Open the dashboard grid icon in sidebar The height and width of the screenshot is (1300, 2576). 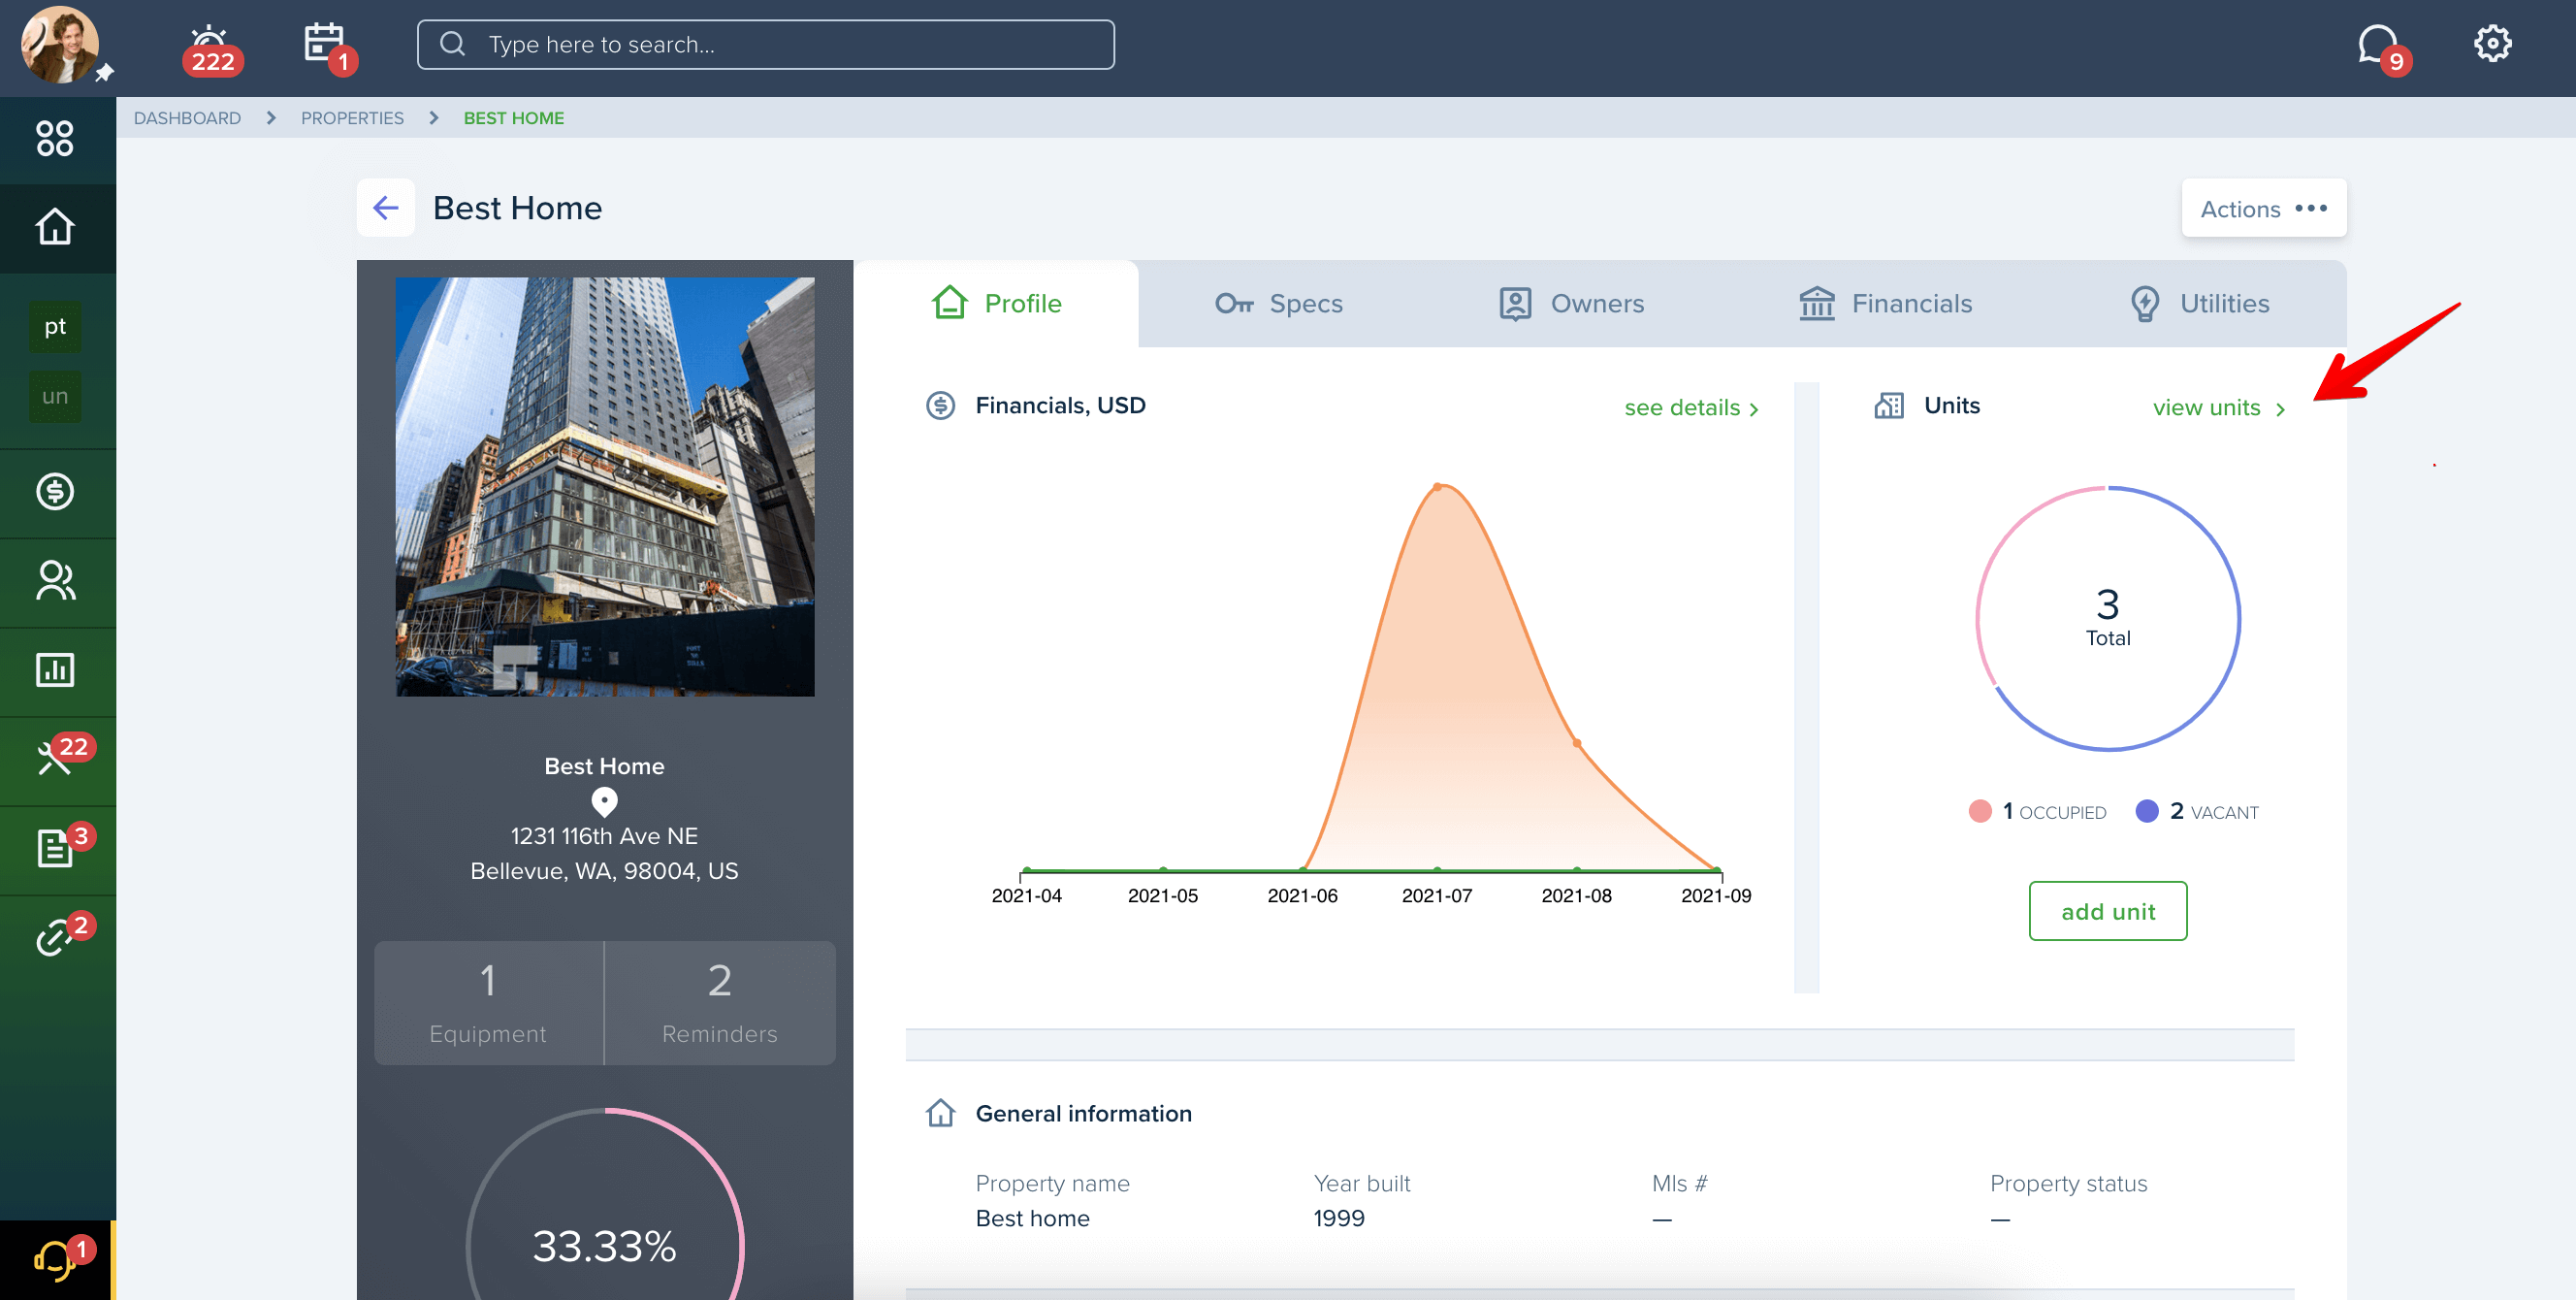coord(55,138)
